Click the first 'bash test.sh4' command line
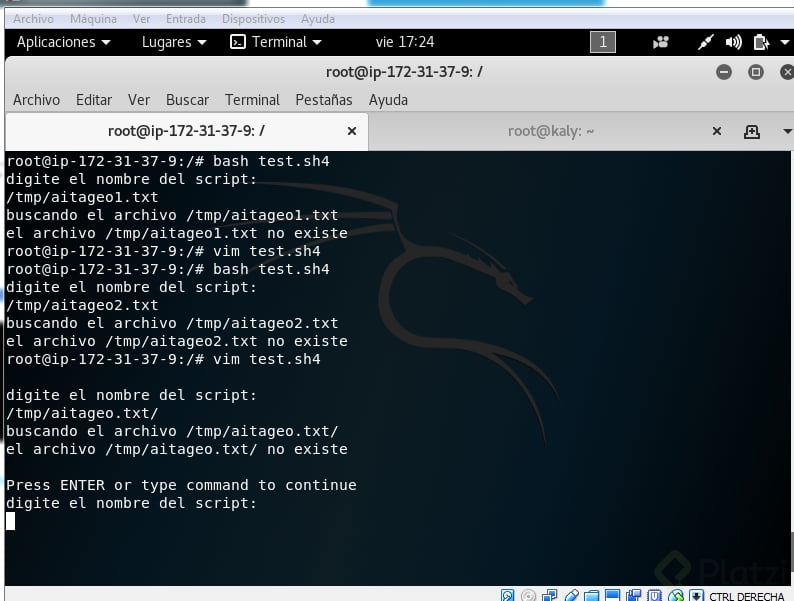This screenshot has width=794, height=601. pos(168,161)
